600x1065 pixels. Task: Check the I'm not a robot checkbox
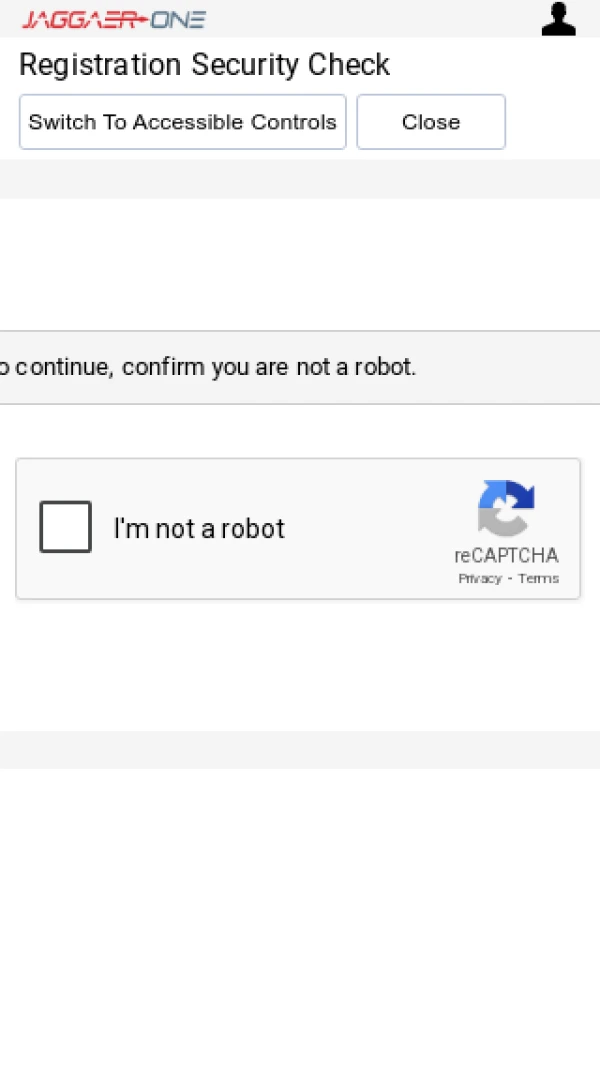click(65, 527)
